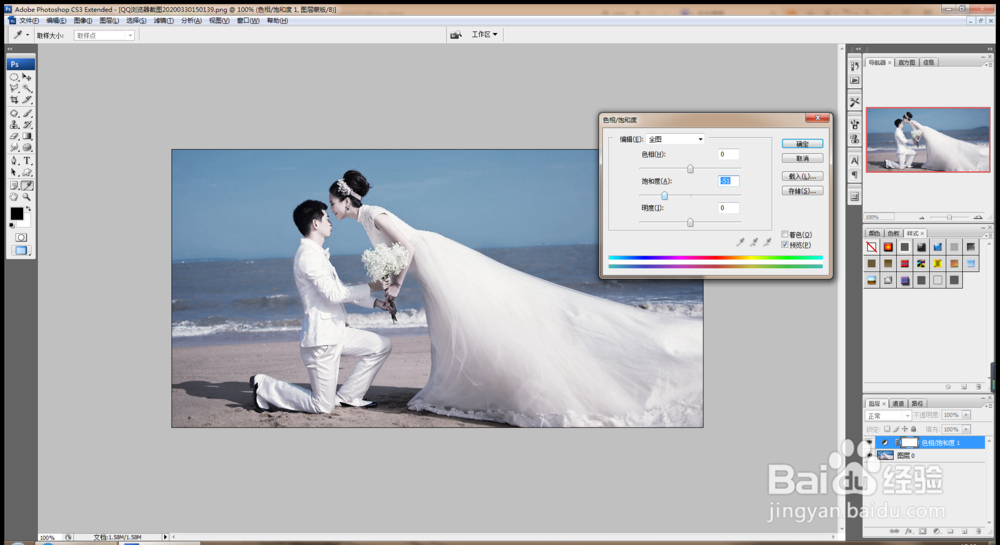Hide the 色相/饱和度 1 layer

pyautogui.click(x=869, y=442)
